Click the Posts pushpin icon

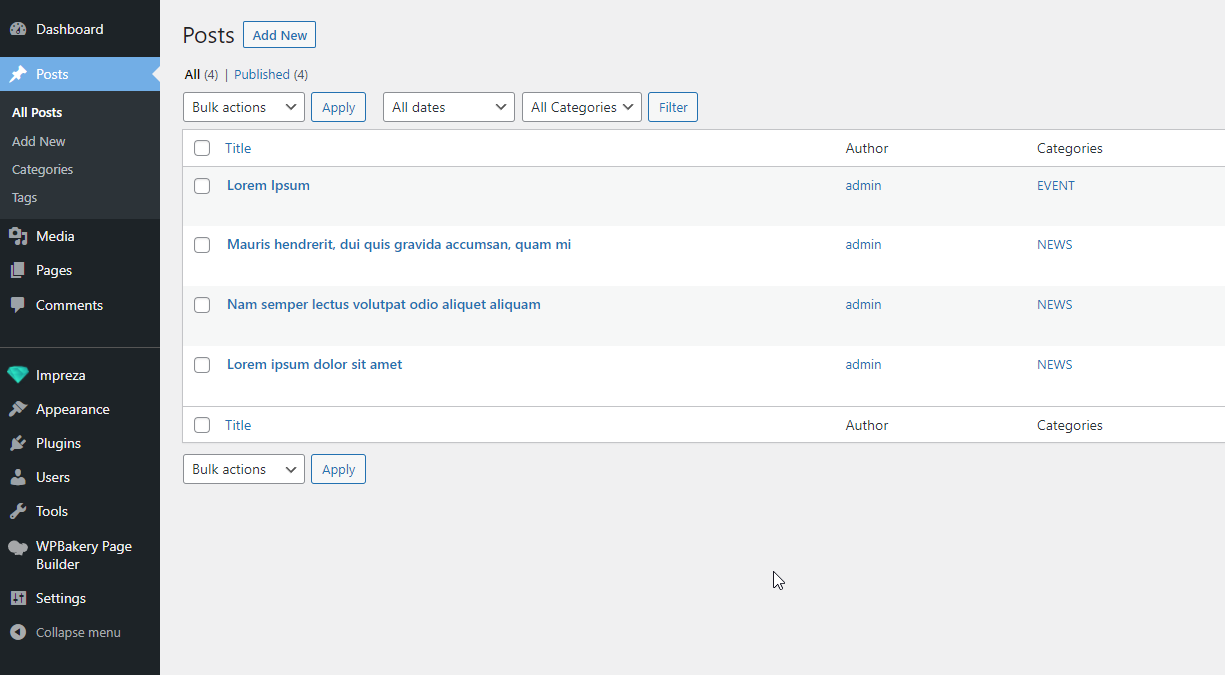[x=18, y=74]
